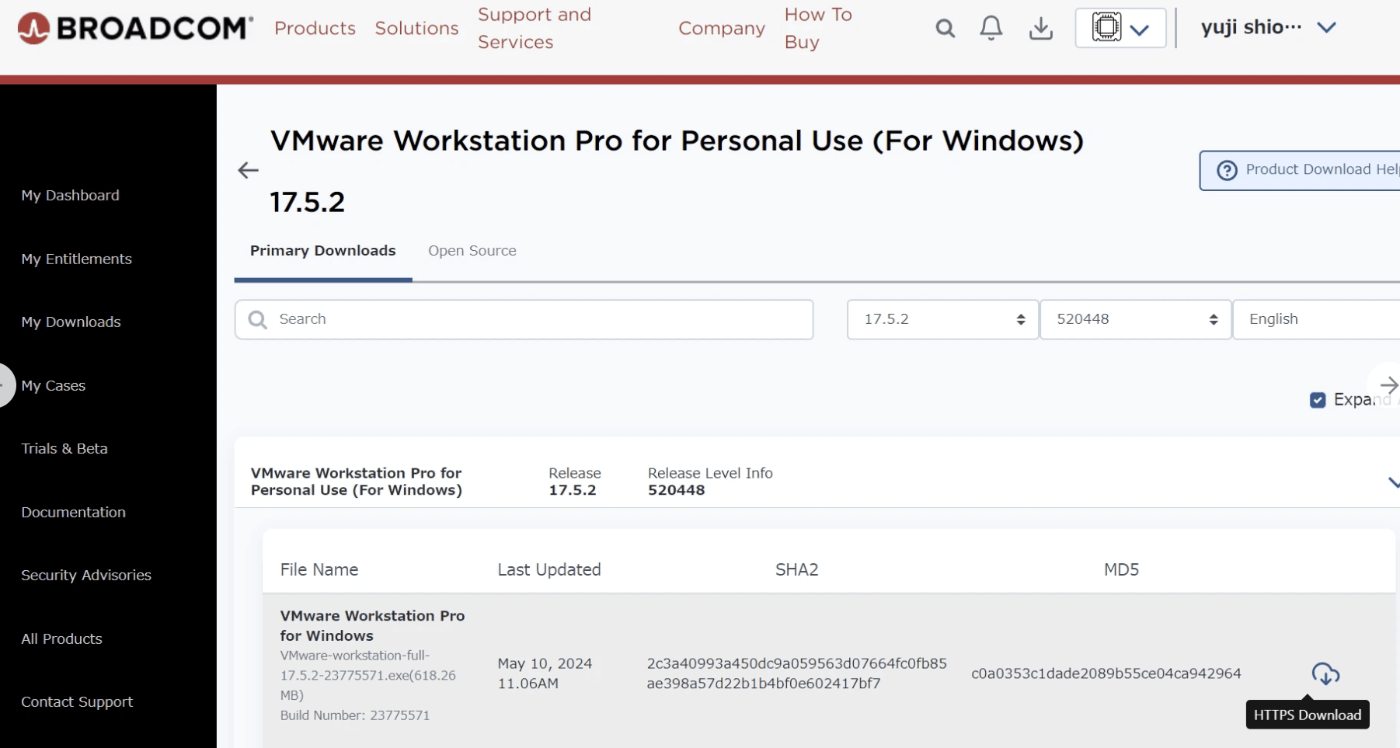This screenshot has width=1400, height=748.
Task: Click the 17.5.2 version heading
Action: 307,203
